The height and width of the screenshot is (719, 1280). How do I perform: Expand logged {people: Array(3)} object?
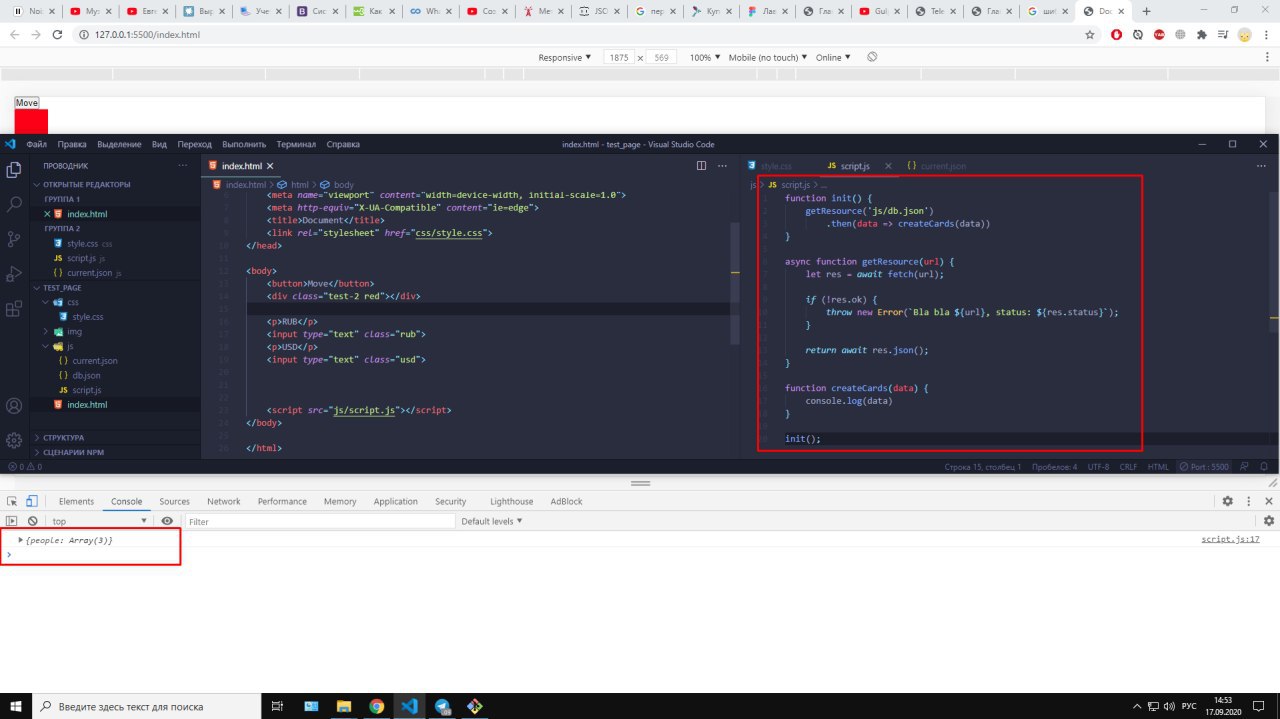point(21,540)
